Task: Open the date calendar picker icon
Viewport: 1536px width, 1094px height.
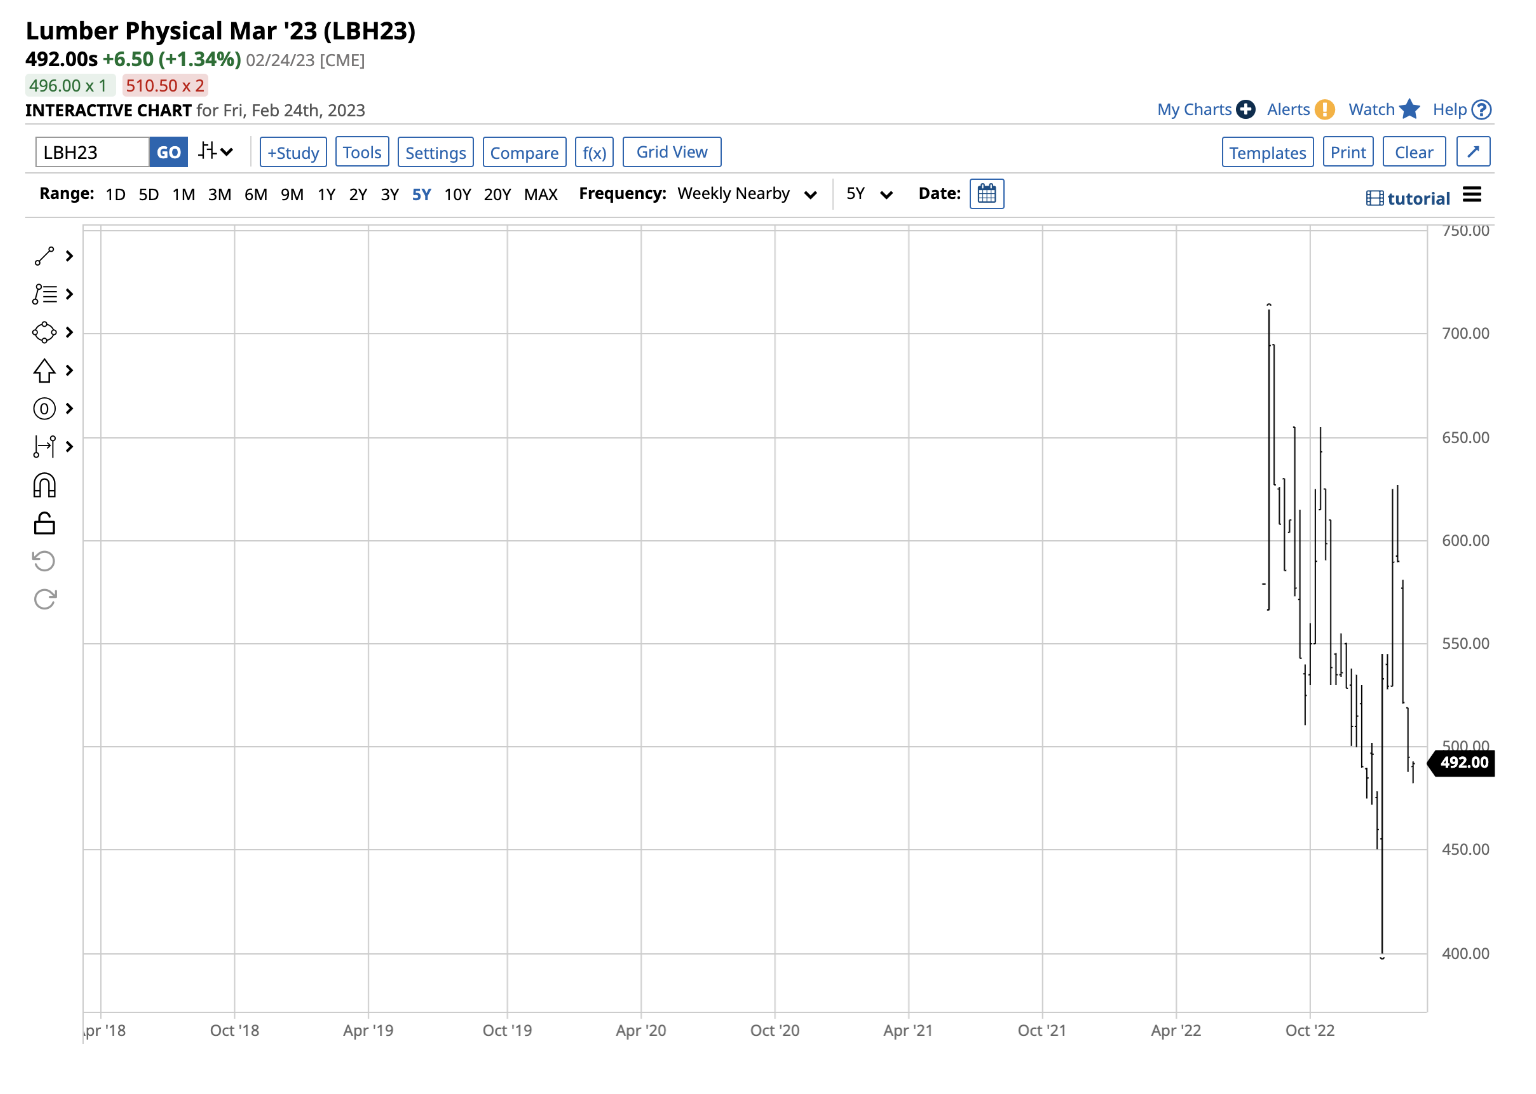Action: tap(986, 194)
